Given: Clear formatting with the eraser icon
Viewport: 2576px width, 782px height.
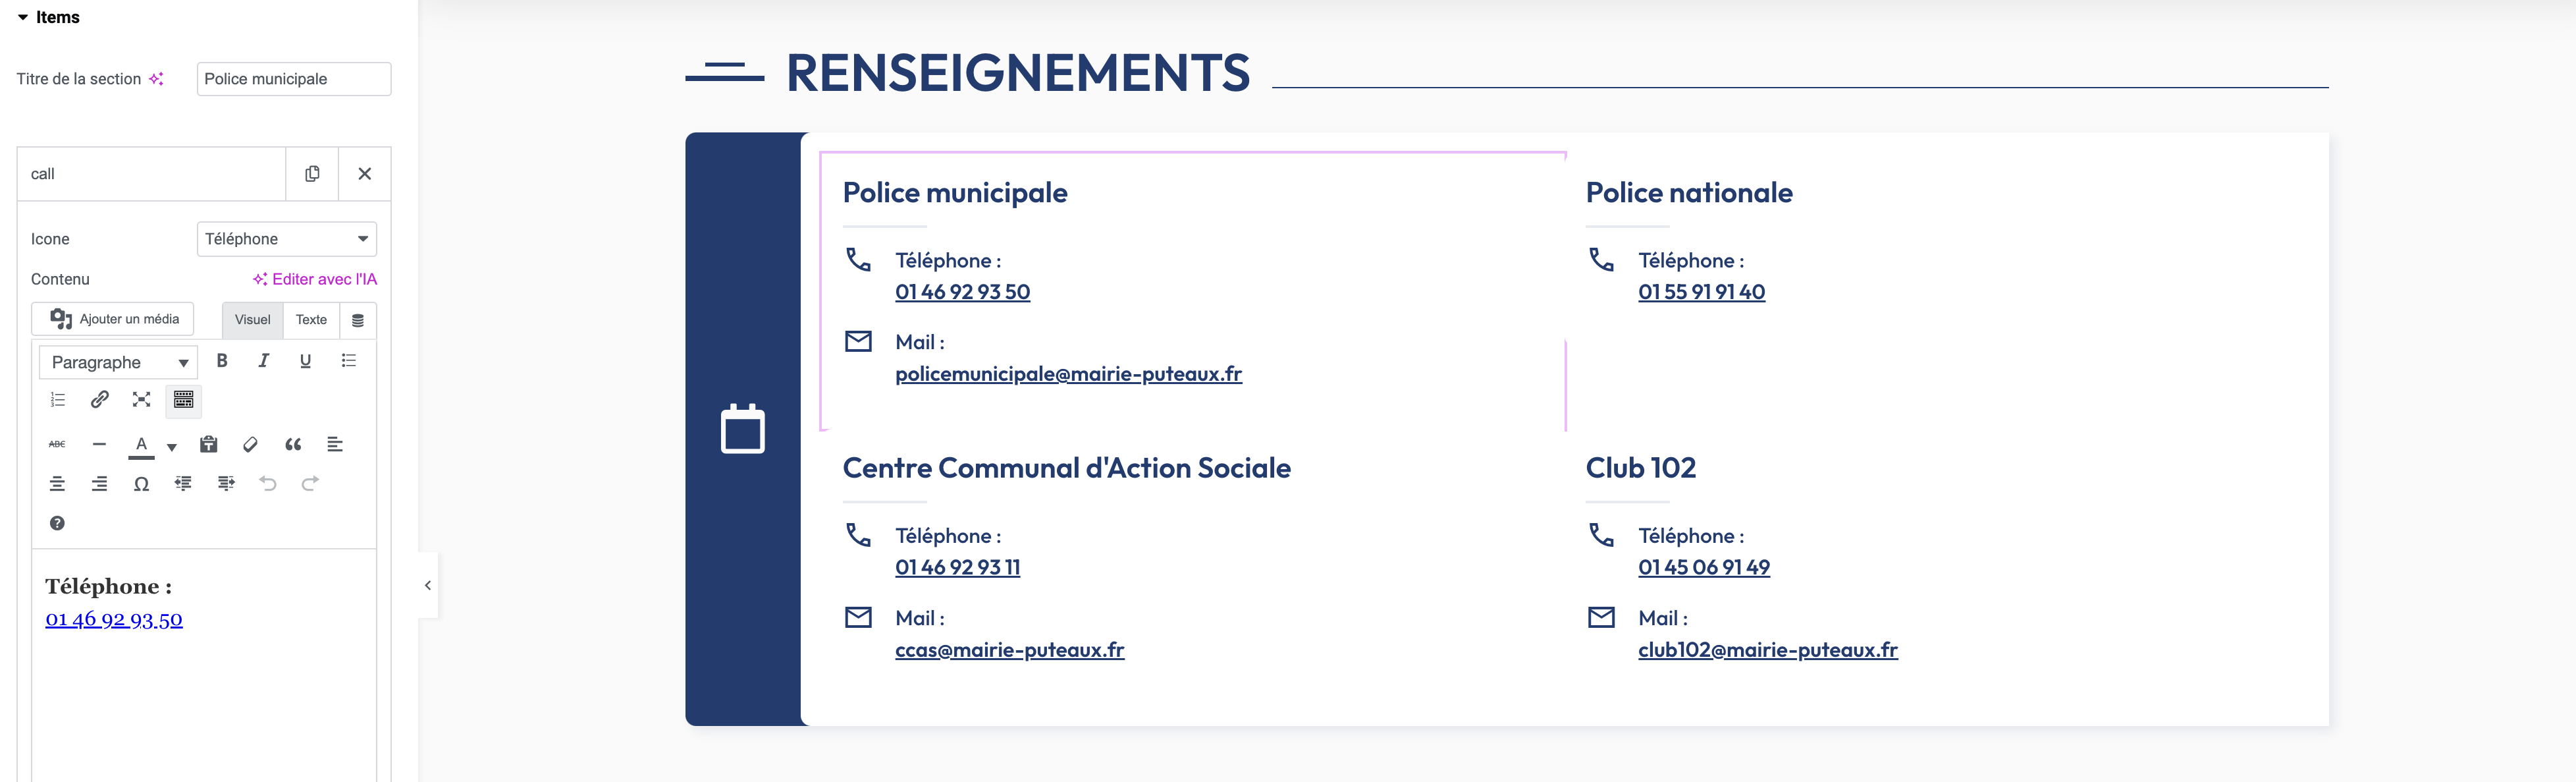Looking at the screenshot, I should 251,444.
